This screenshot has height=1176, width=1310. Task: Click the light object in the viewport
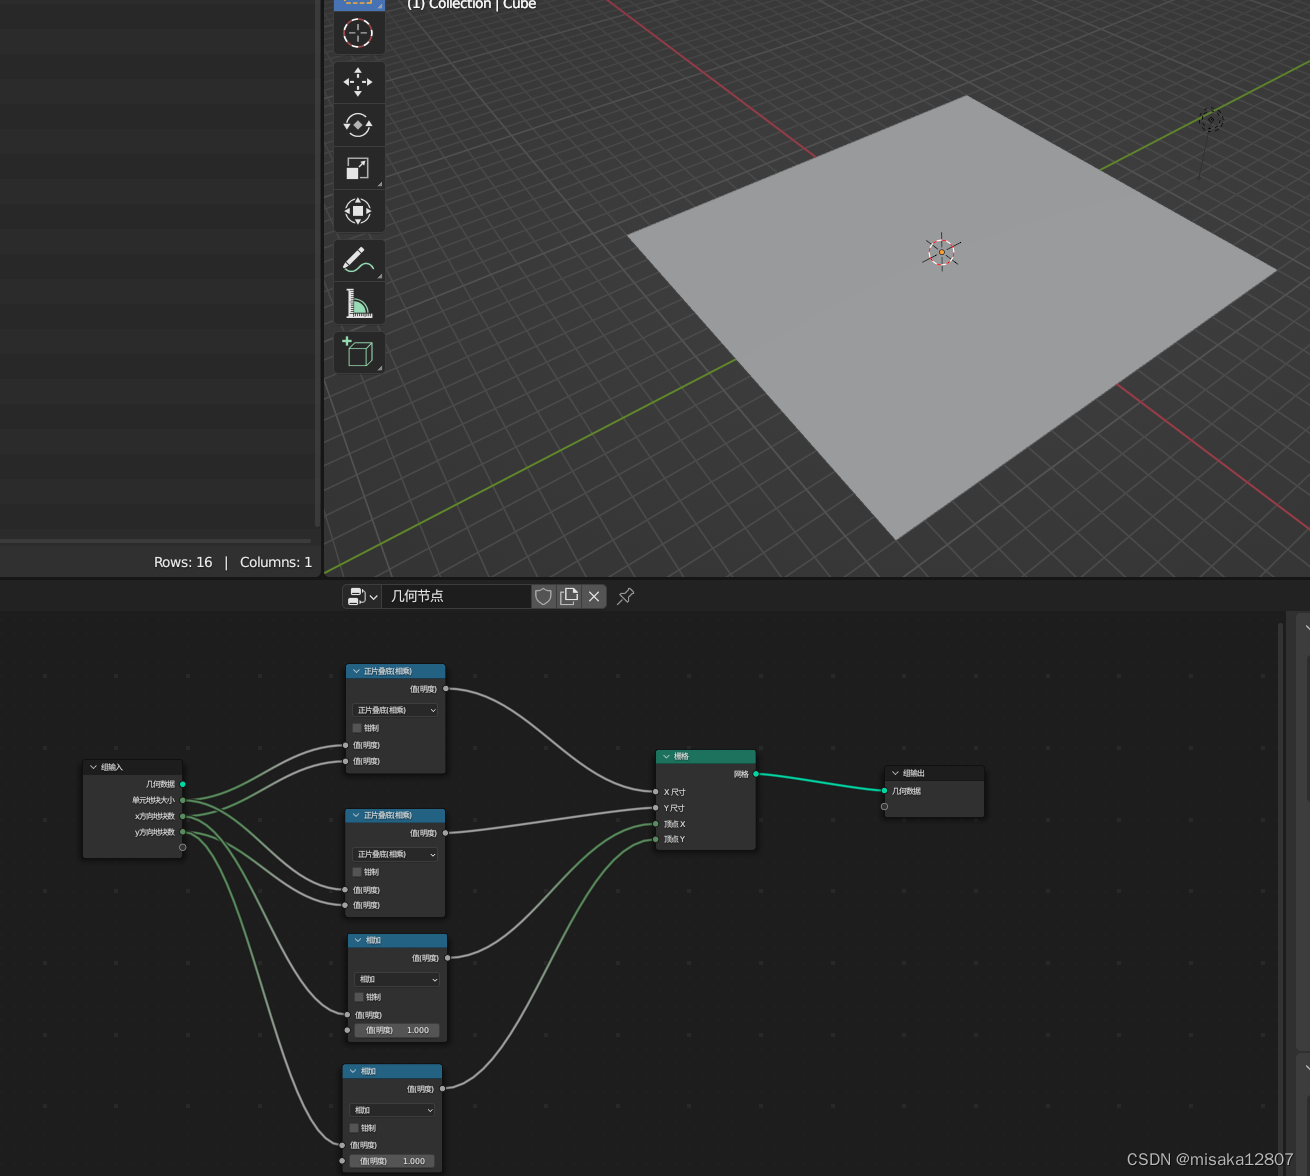1211,121
